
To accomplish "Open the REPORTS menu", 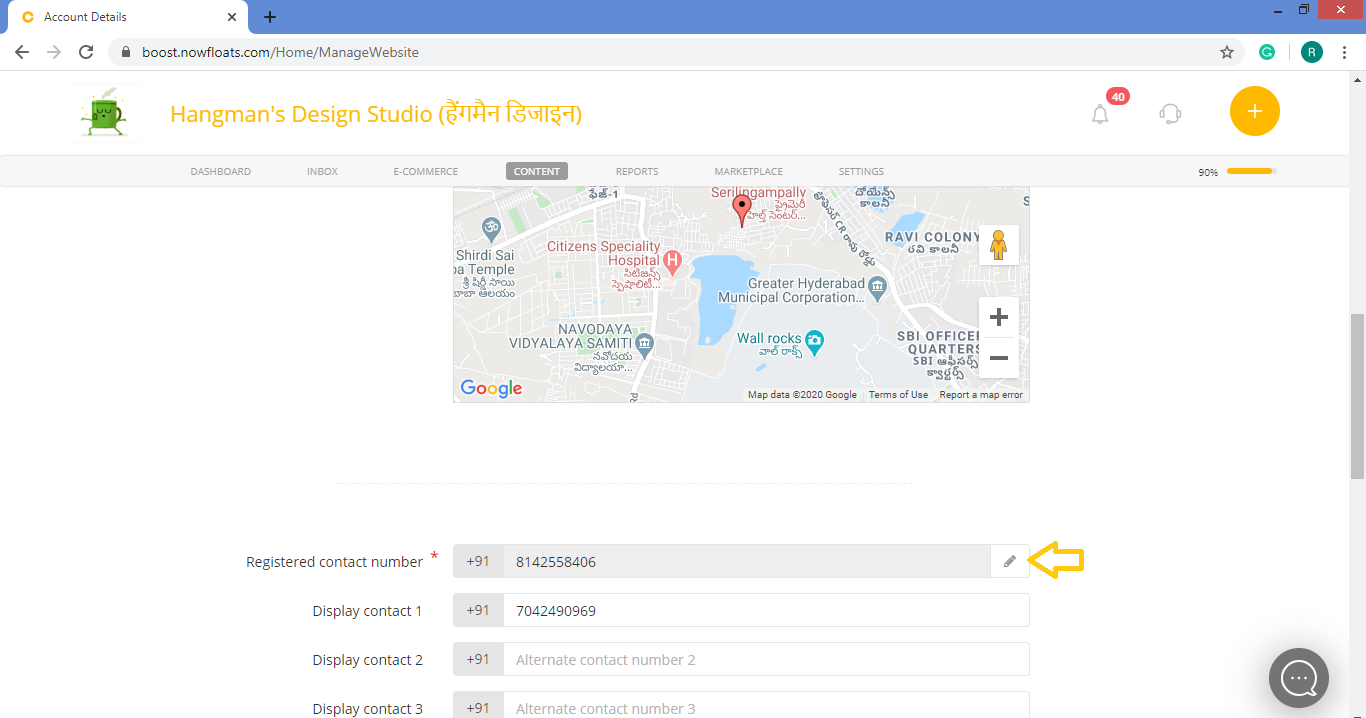I will (637, 172).
